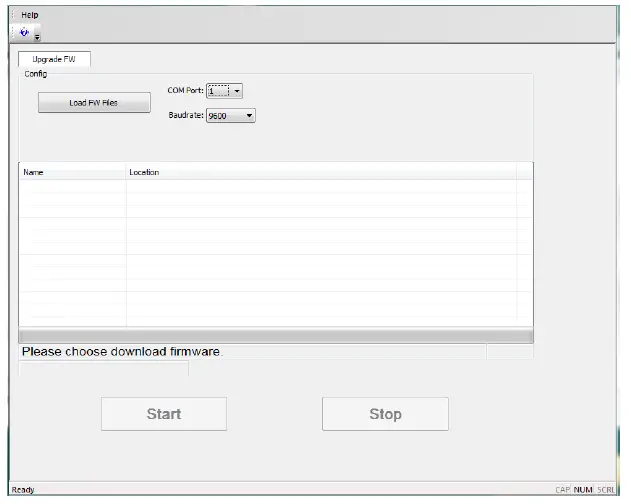The height and width of the screenshot is (504, 631).
Task: Click the Config group label
Action: pos(35,74)
